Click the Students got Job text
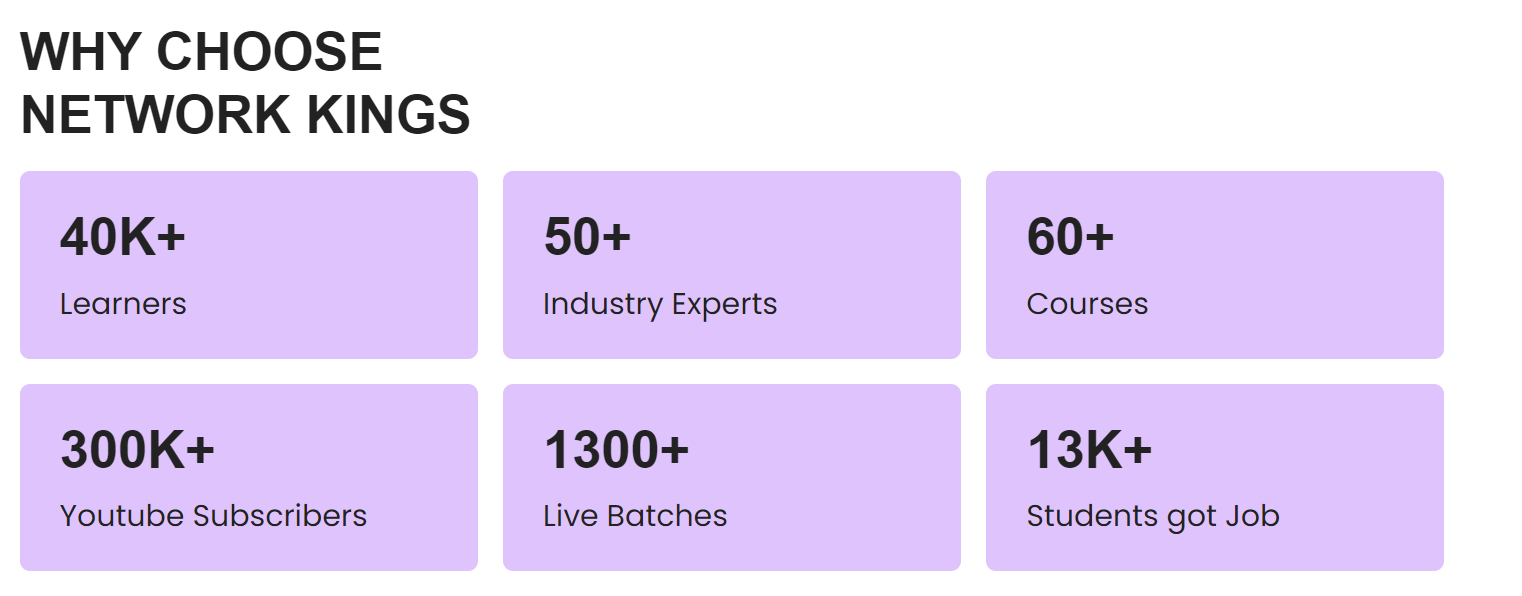This screenshot has height=596, width=1522. click(x=1153, y=517)
